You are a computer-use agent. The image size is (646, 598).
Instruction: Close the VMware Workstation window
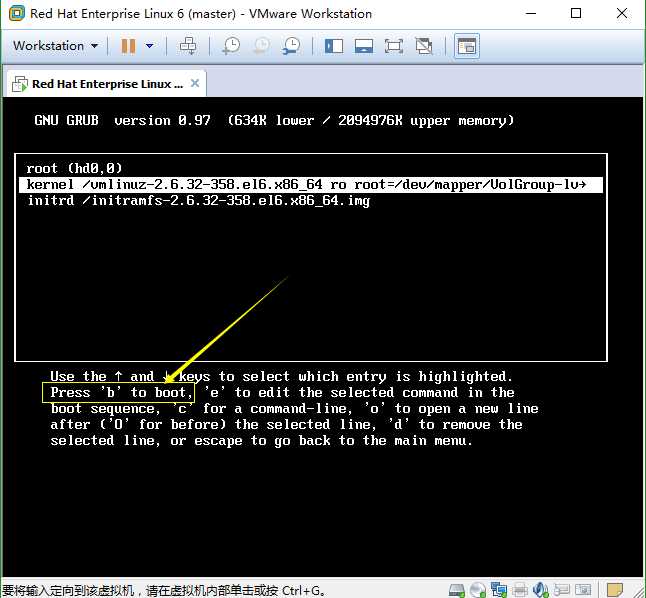[622, 14]
